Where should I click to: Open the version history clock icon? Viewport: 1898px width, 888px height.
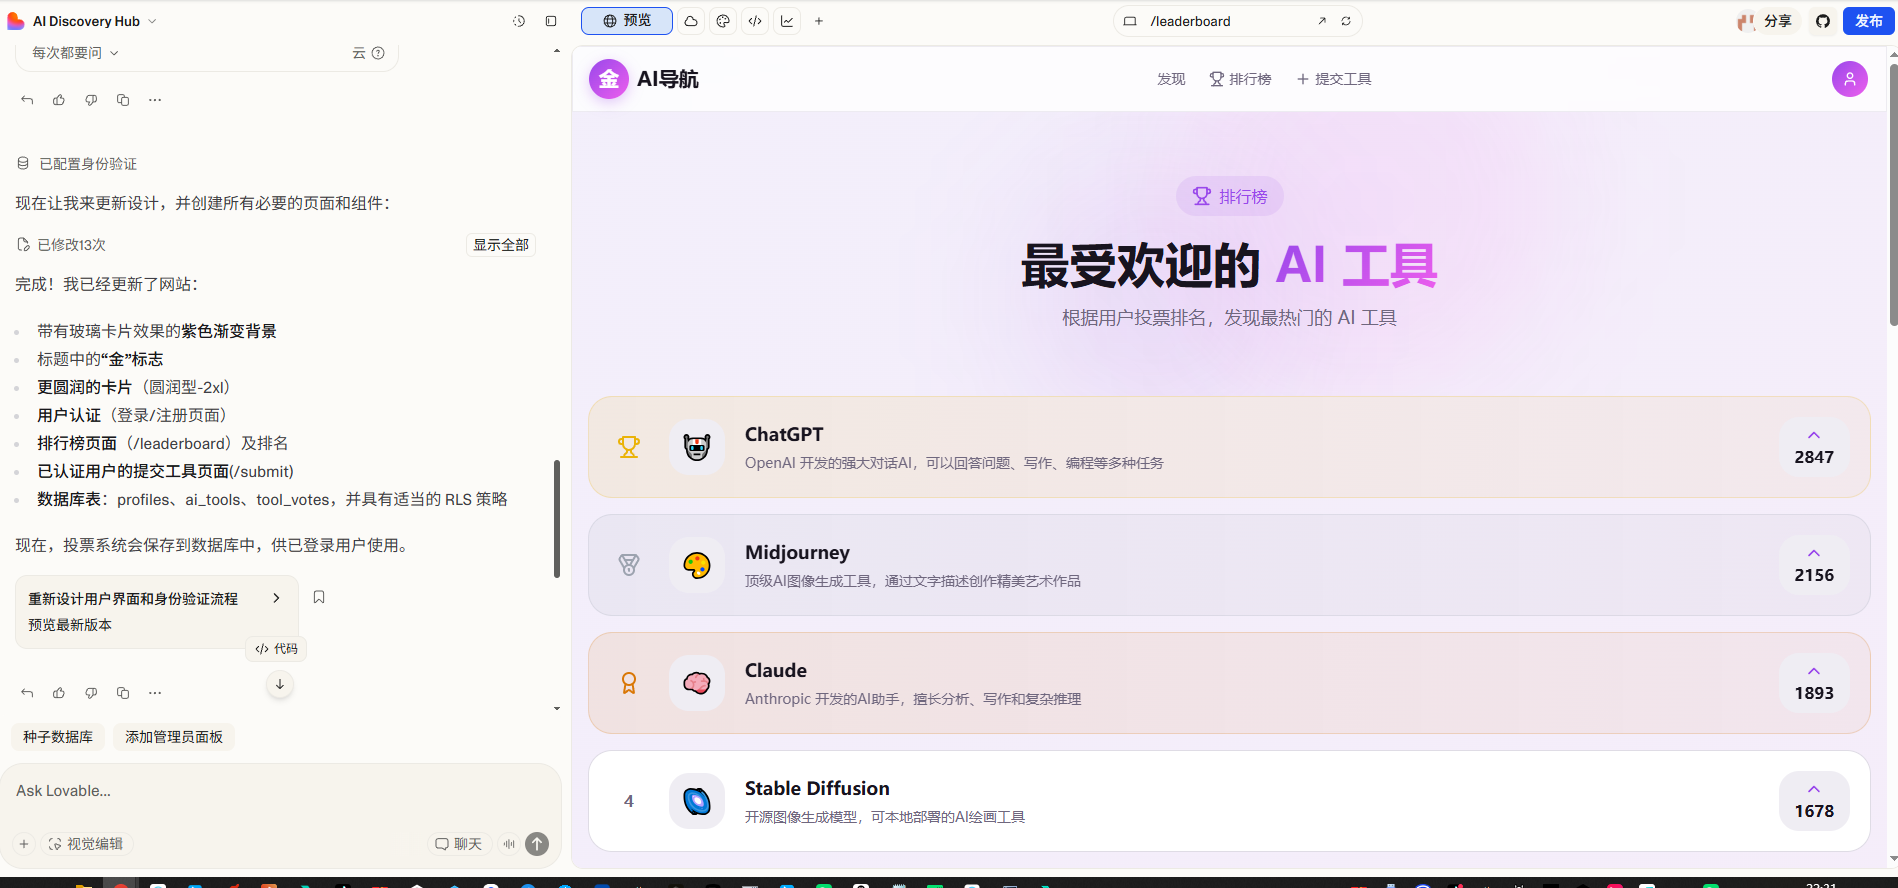pos(519,21)
